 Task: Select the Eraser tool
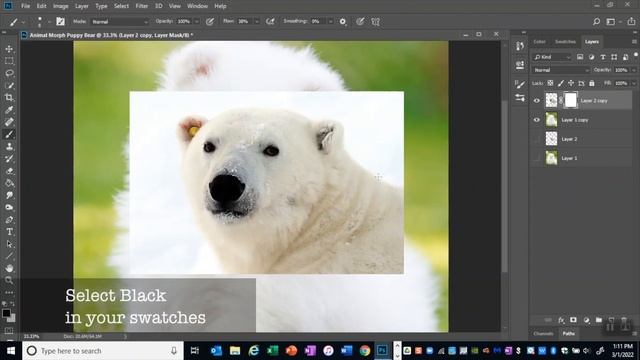point(9,171)
